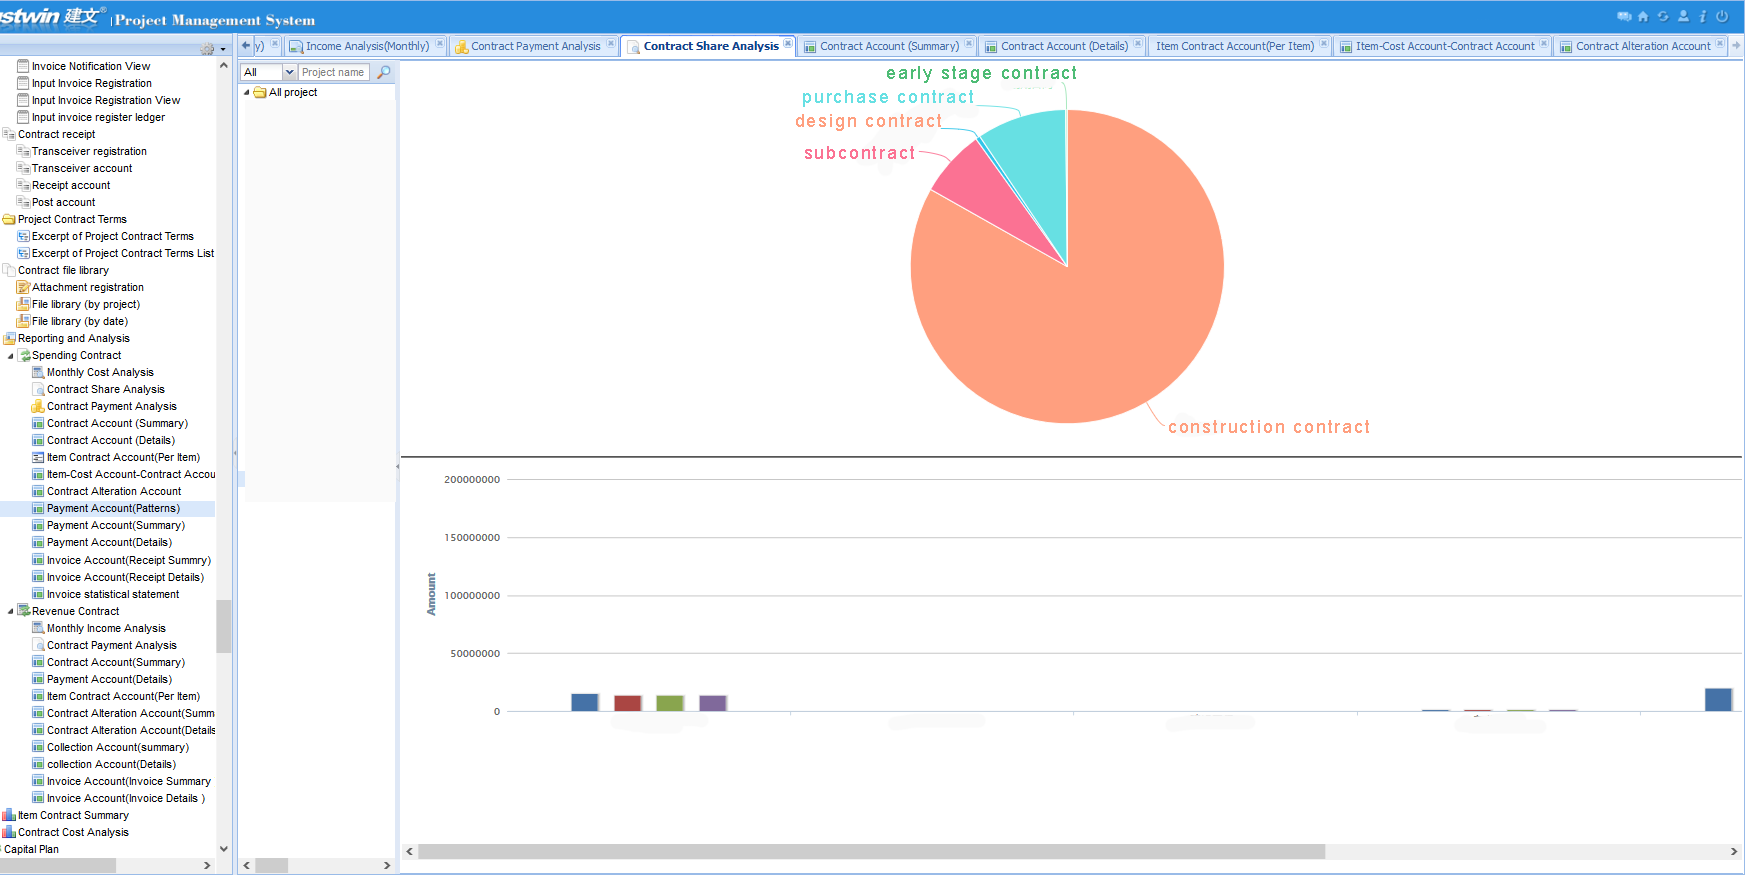Open the messages chat icon
Viewport: 1745px width, 875px height.
pos(1624,16)
